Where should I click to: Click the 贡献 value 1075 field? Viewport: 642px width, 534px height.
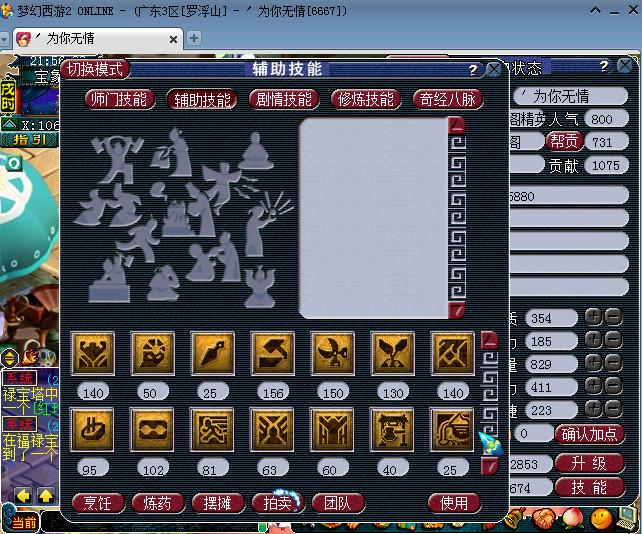coord(606,165)
